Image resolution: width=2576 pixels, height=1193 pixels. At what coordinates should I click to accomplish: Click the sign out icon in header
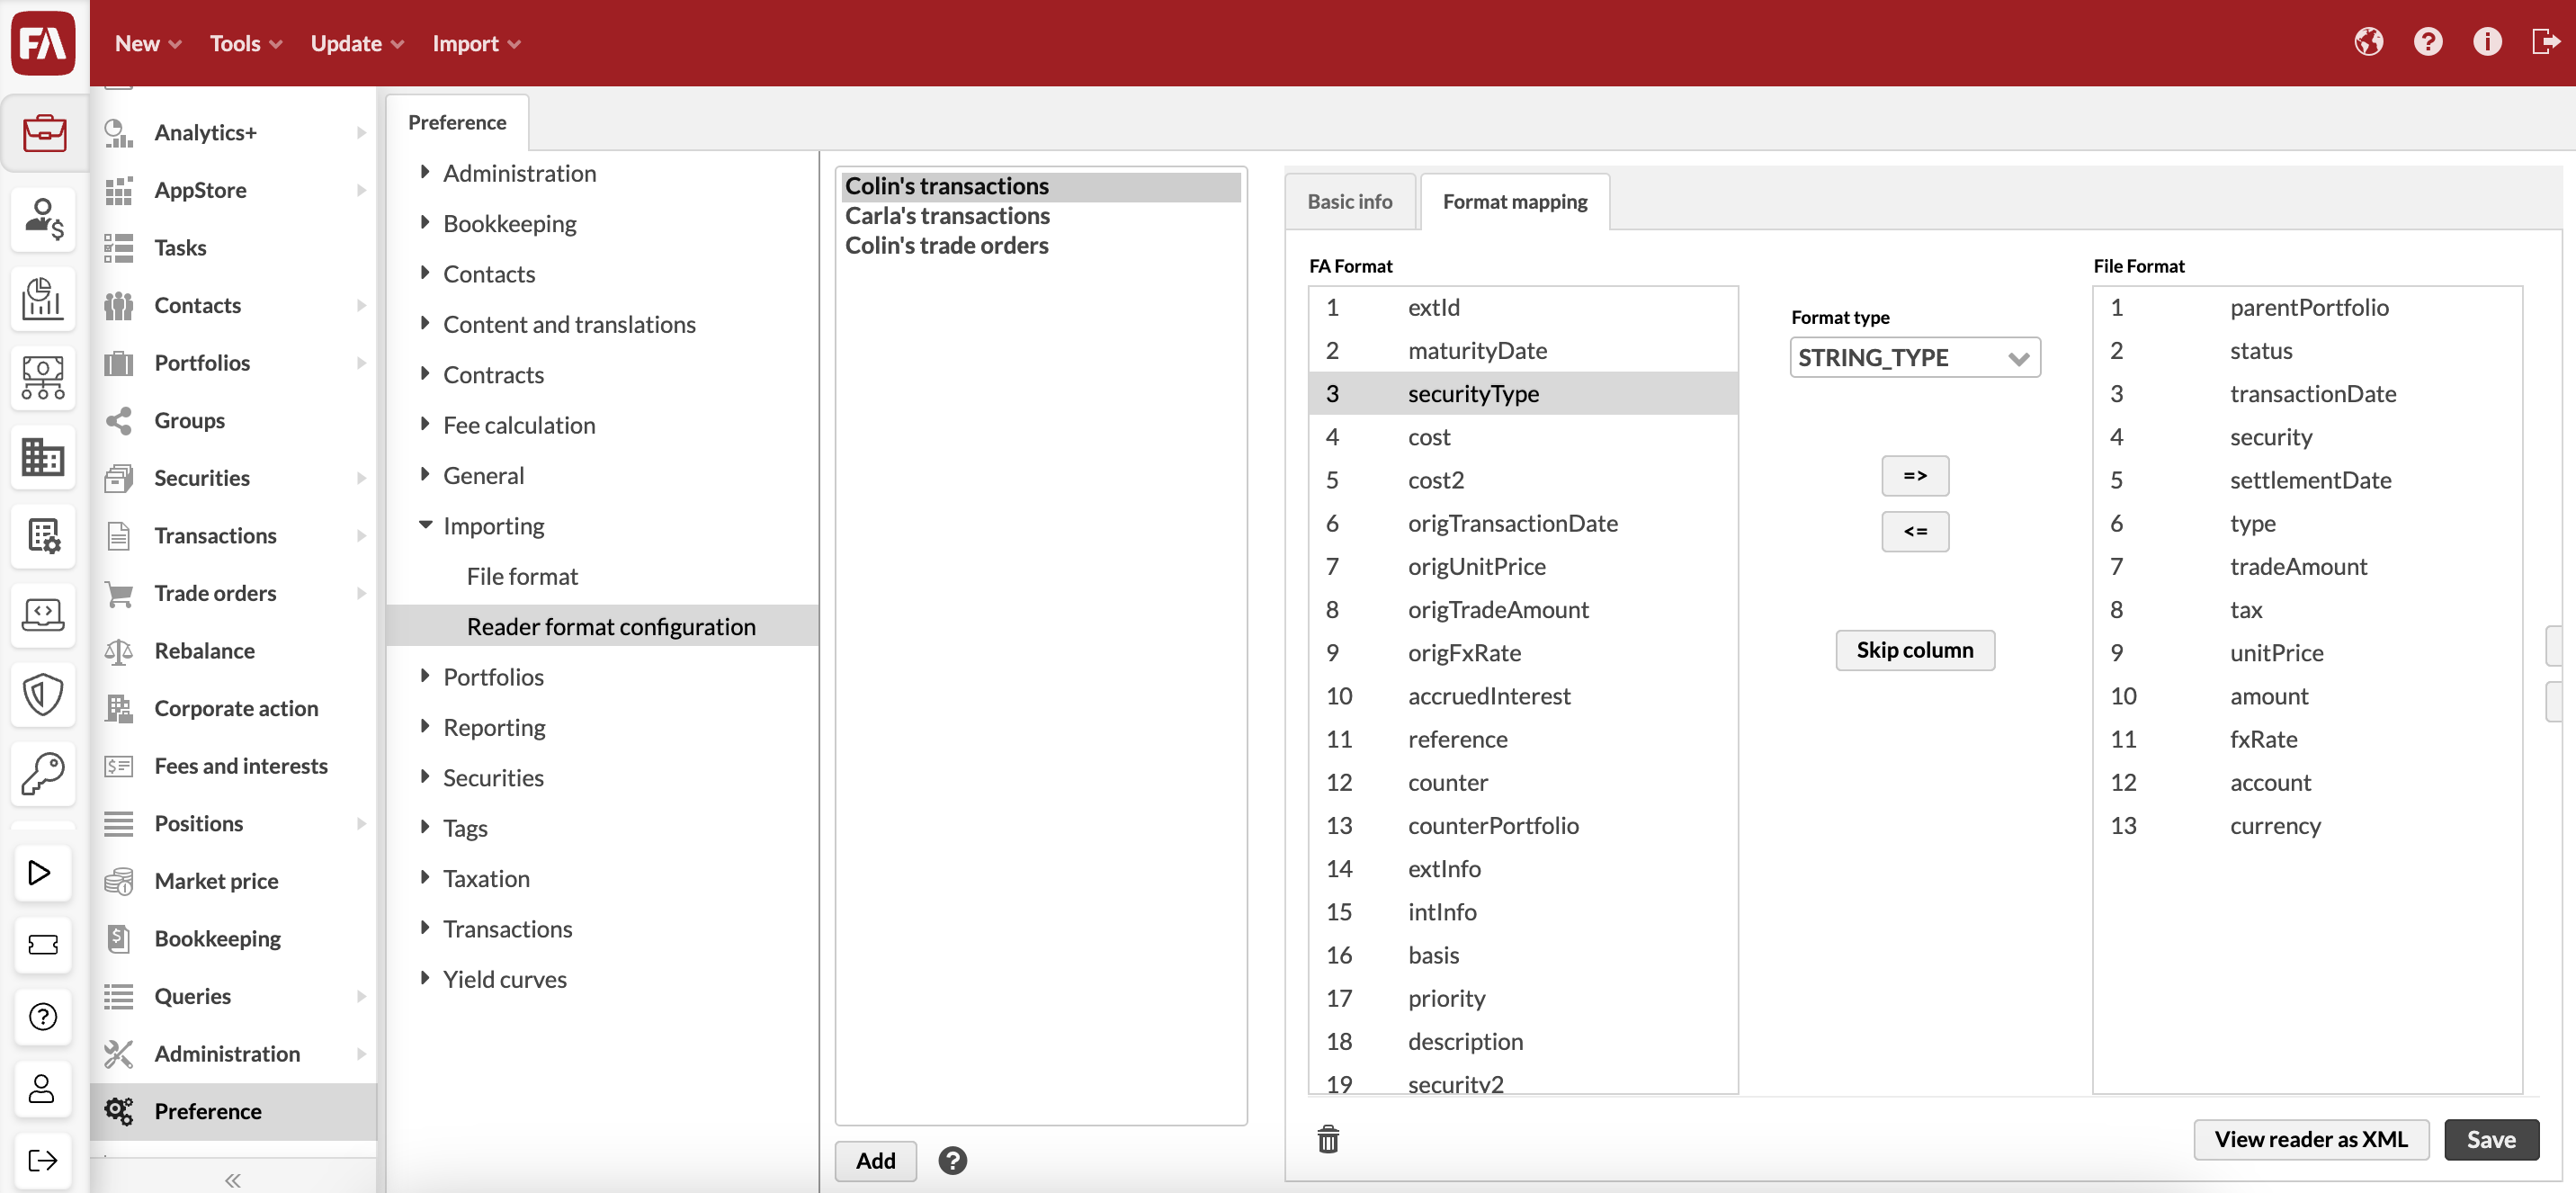[2545, 42]
